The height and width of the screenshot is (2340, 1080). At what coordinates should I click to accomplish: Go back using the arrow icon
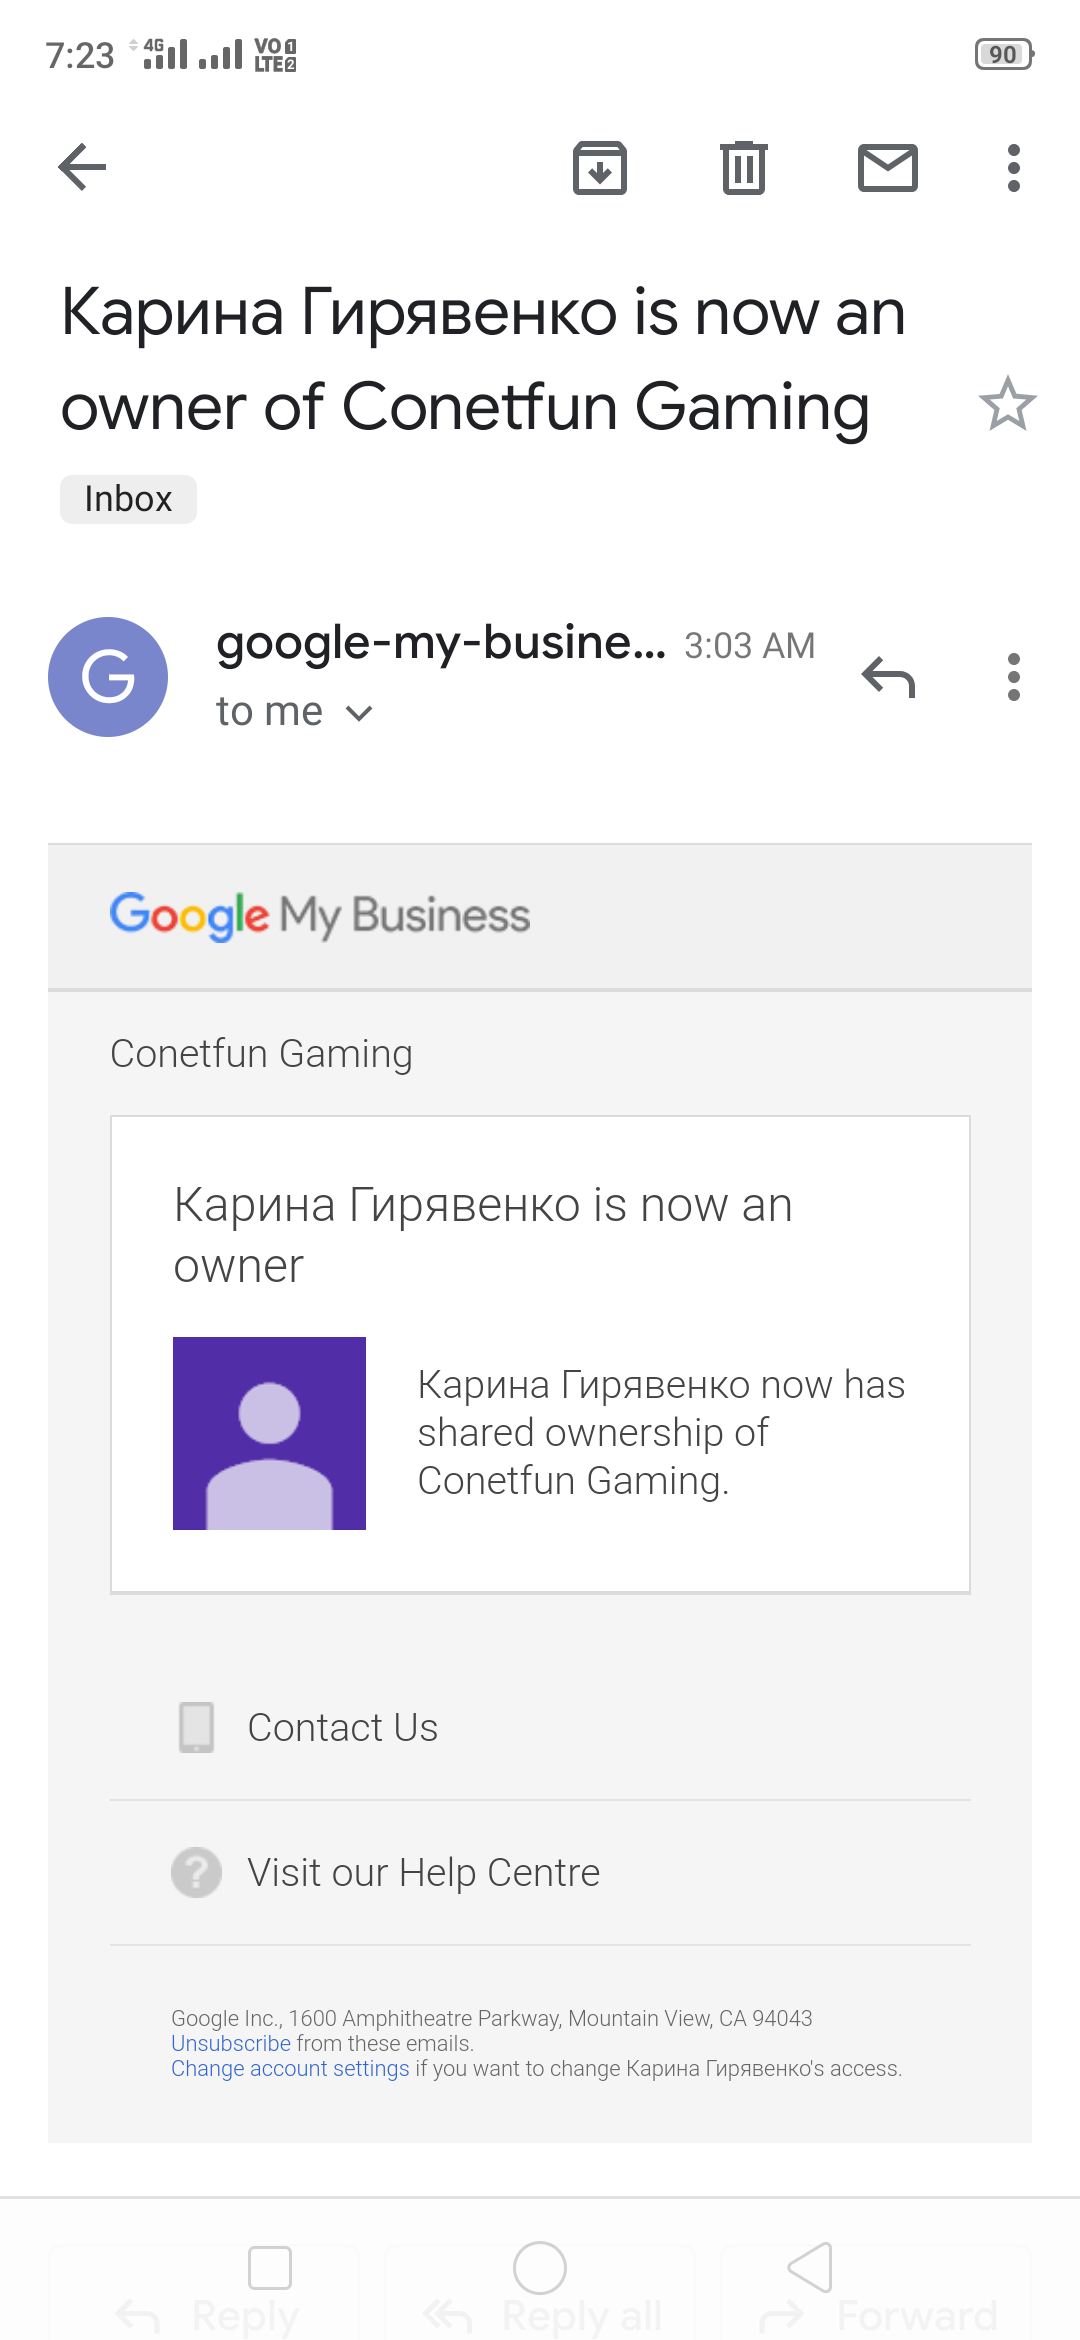[82, 166]
